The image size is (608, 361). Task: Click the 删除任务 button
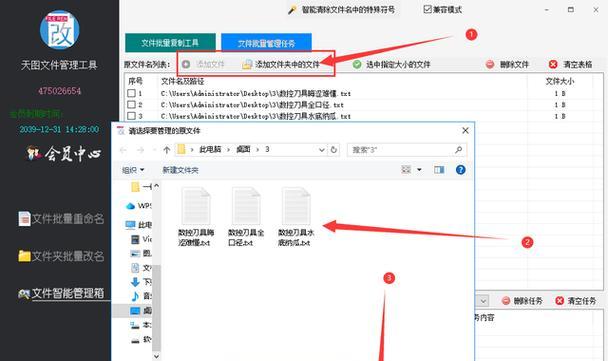coord(522,301)
